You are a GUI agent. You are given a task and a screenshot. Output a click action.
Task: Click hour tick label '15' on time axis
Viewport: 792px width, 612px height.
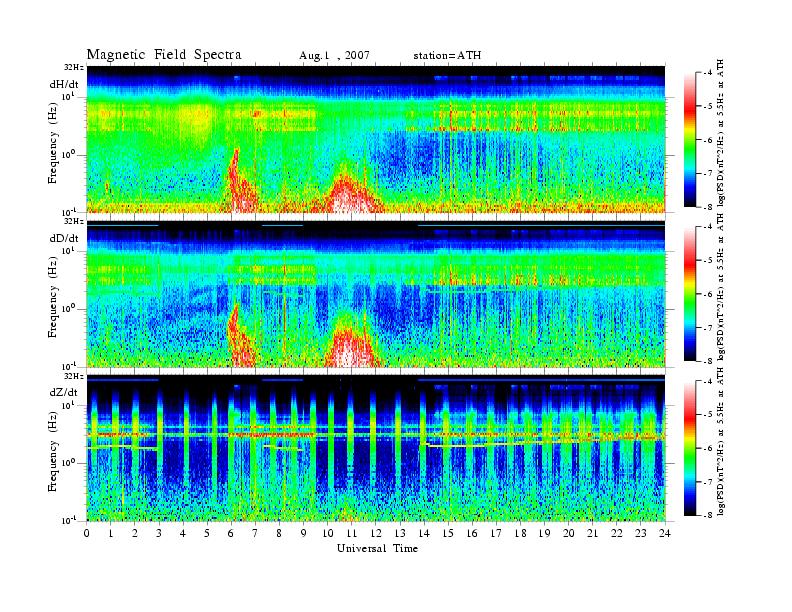point(448,533)
